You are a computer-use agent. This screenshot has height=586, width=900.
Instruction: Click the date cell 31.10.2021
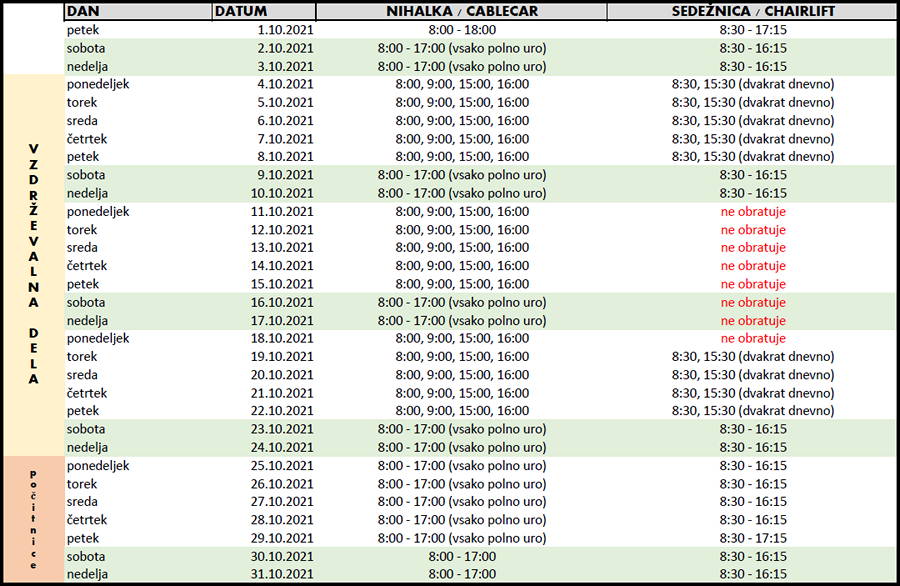coord(282,574)
